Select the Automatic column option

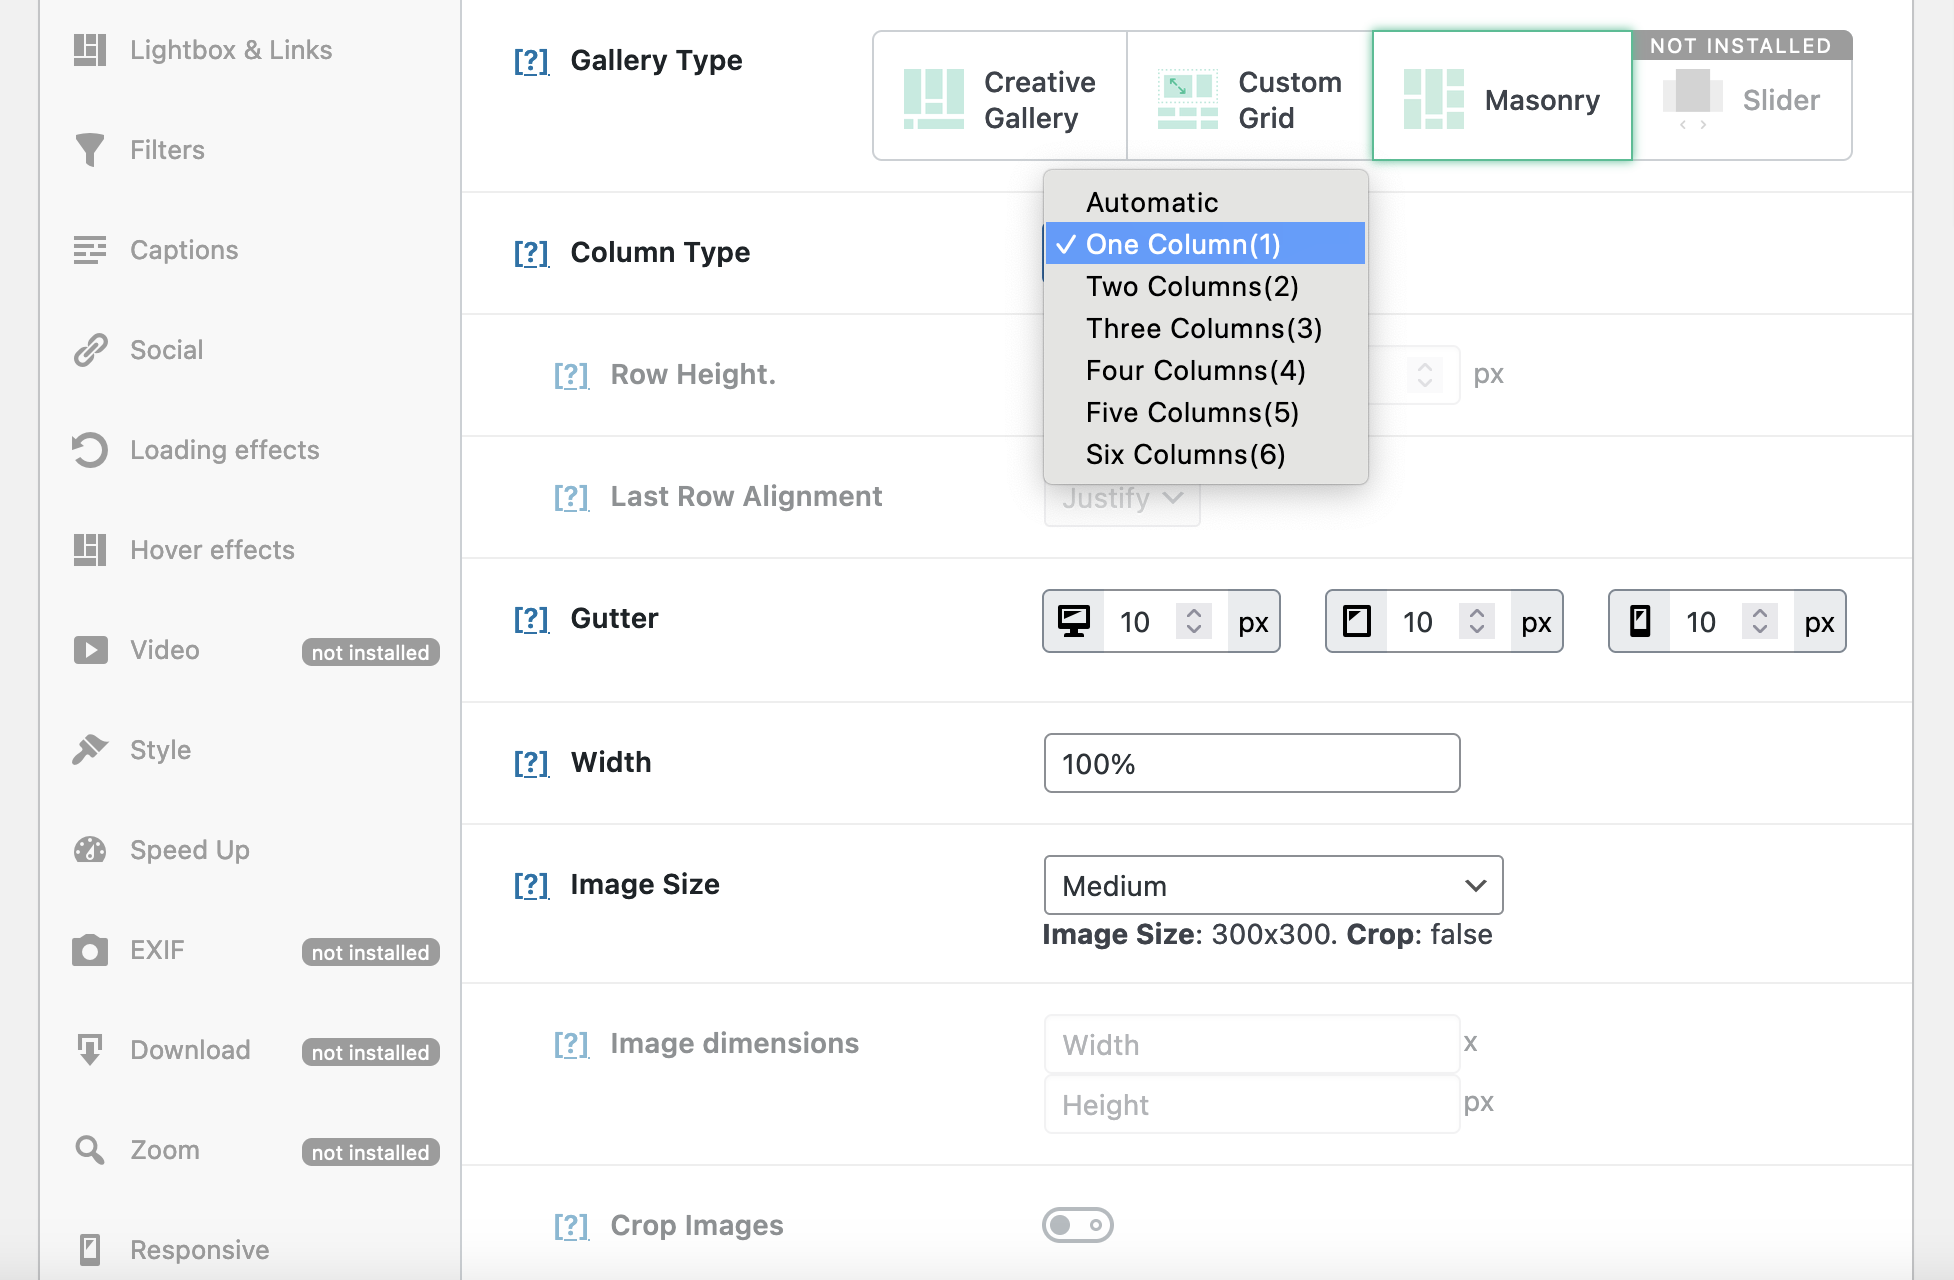[1151, 203]
